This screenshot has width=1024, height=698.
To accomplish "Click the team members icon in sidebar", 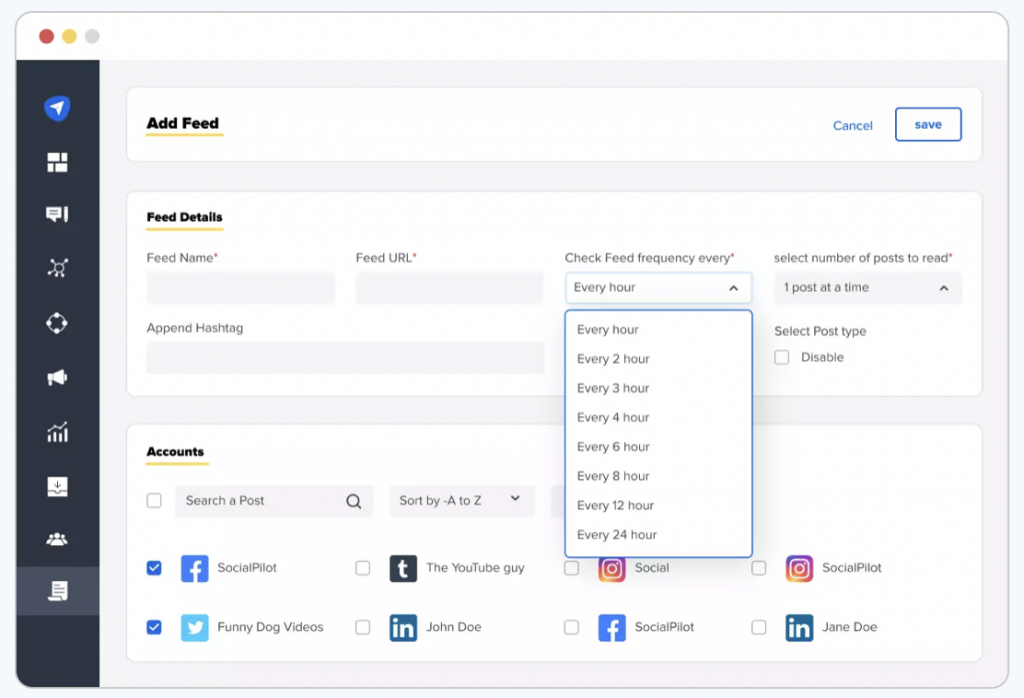I will pos(57,537).
